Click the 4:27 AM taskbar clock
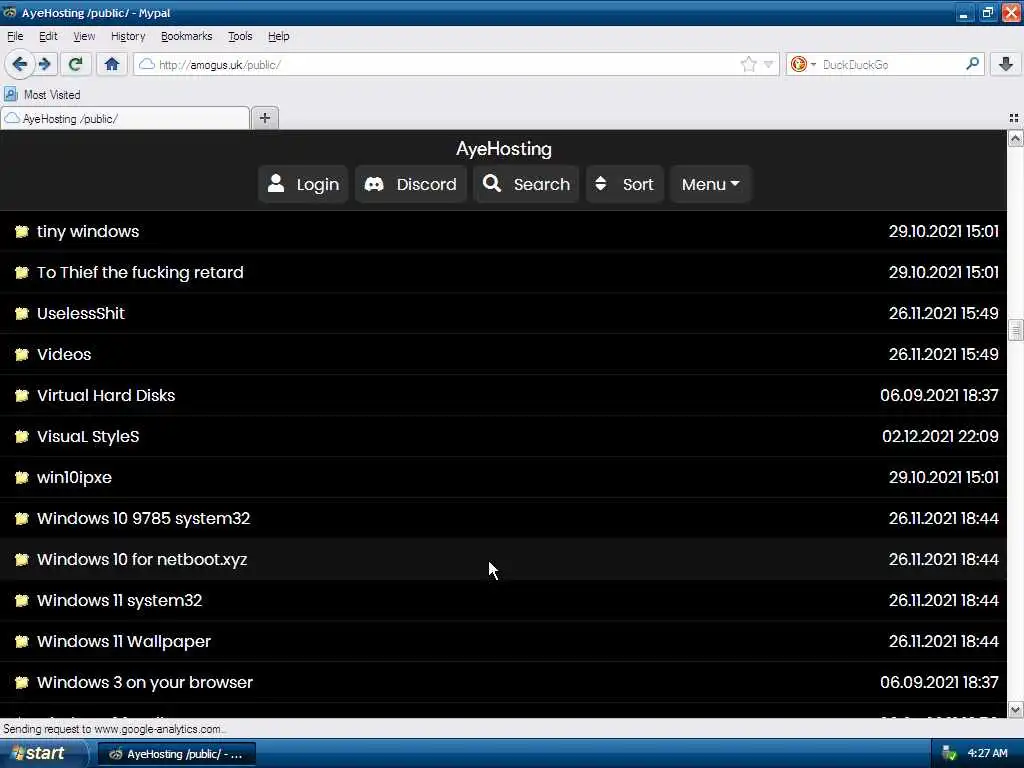The width and height of the screenshot is (1024, 768). [987, 754]
